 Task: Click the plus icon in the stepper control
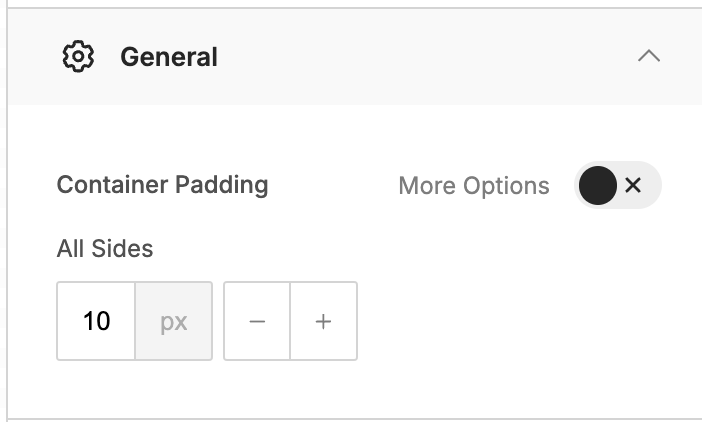[323, 321]
